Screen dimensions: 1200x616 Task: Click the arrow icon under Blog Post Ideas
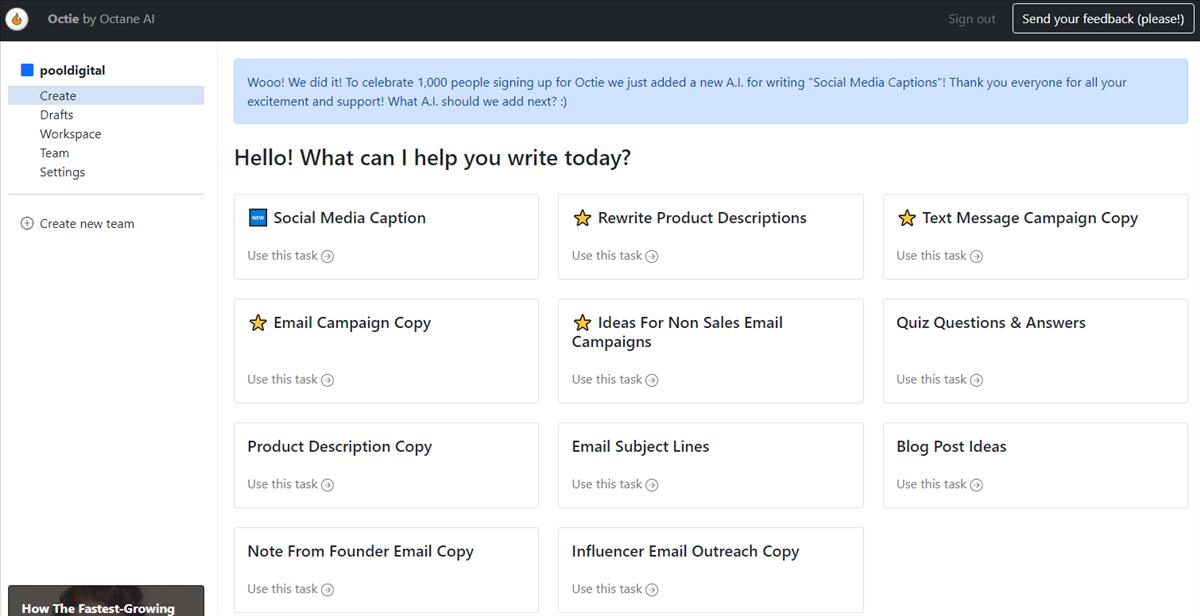(x=977, y=485)
